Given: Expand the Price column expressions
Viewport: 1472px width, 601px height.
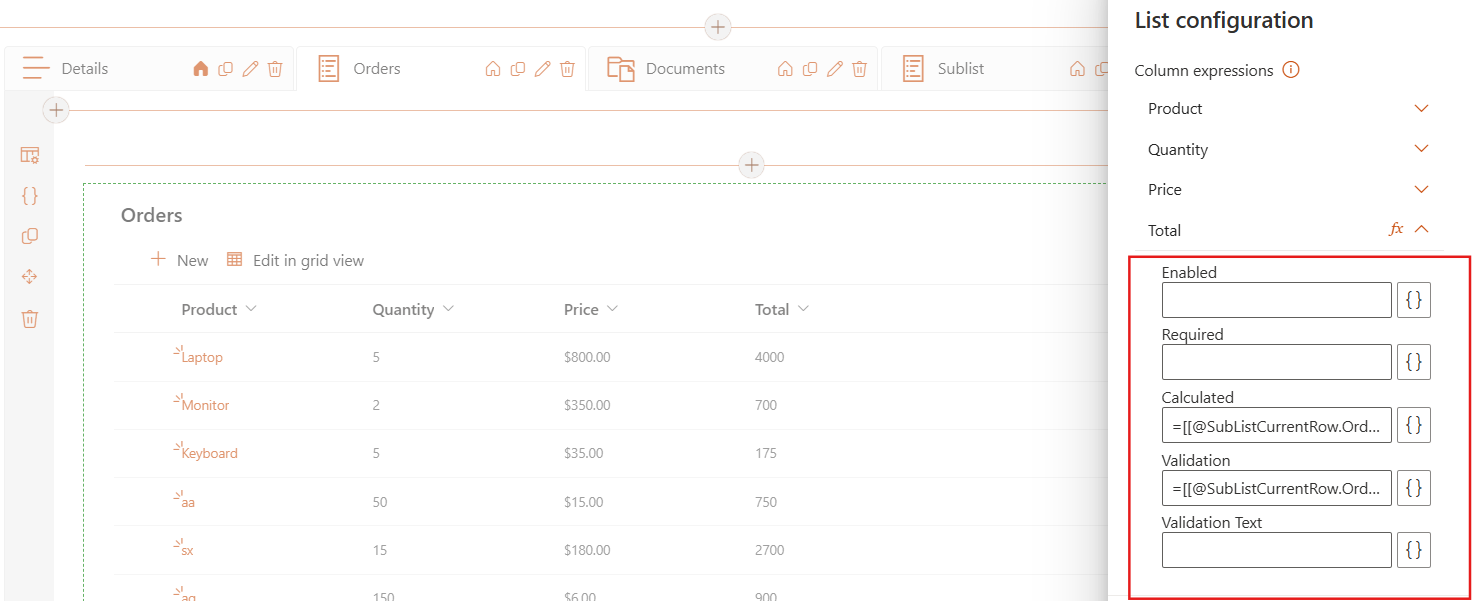Looking at the screenshot, I should coord(1422,189).
